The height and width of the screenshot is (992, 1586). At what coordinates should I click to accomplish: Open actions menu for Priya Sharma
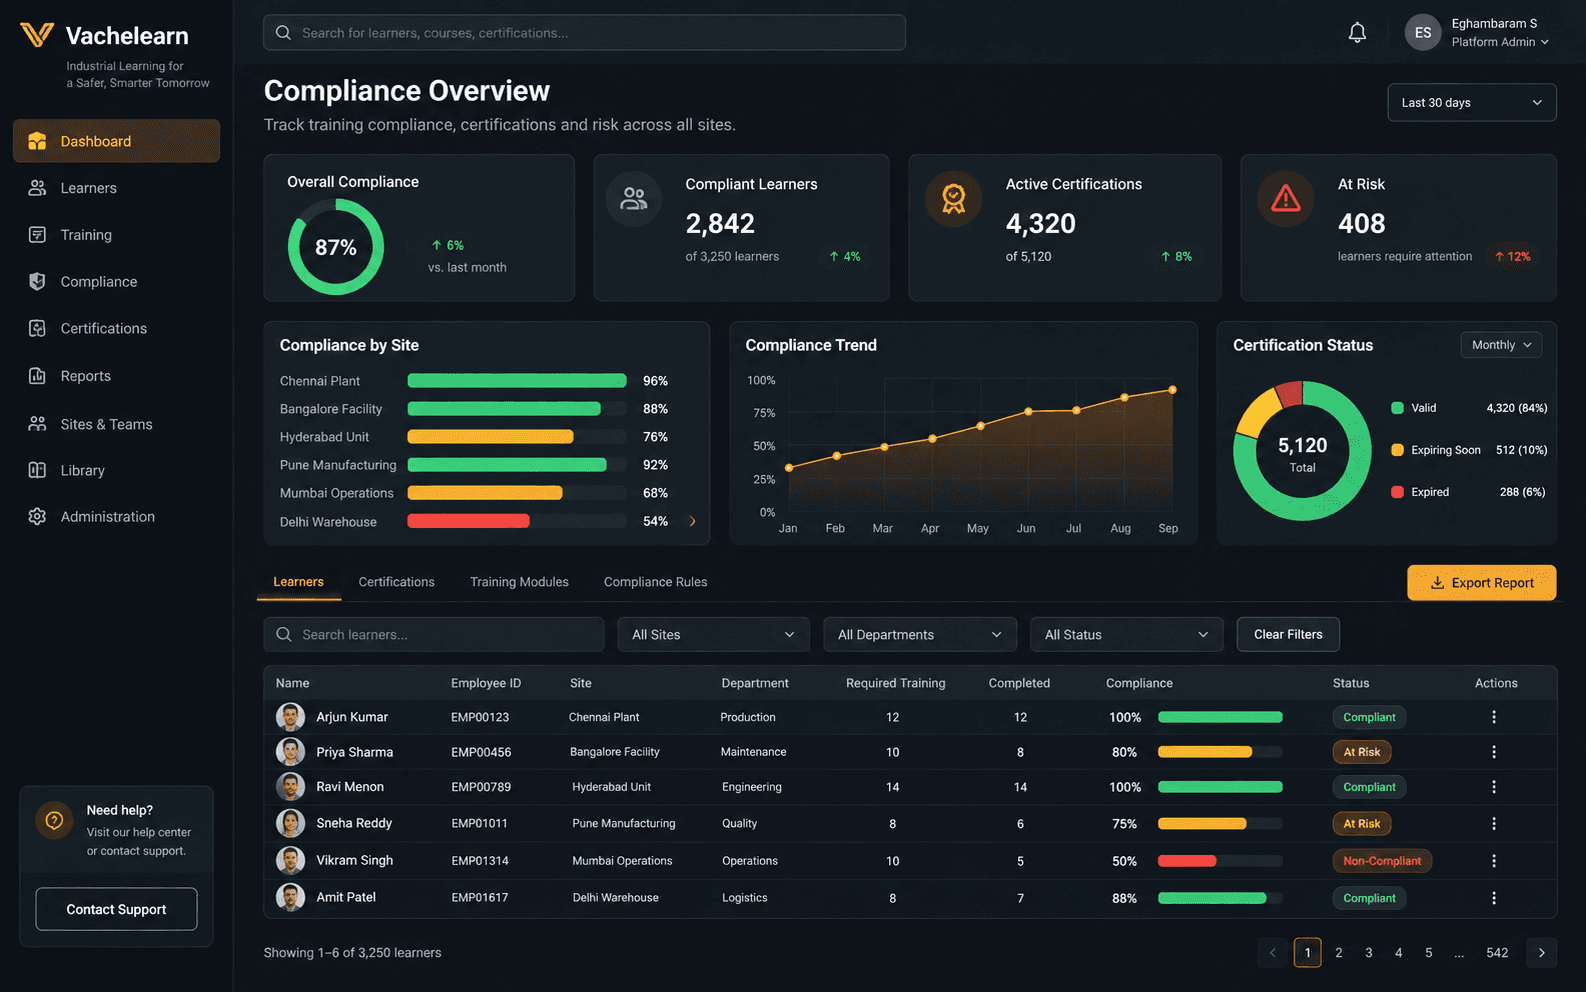[x=1494, y=752]
